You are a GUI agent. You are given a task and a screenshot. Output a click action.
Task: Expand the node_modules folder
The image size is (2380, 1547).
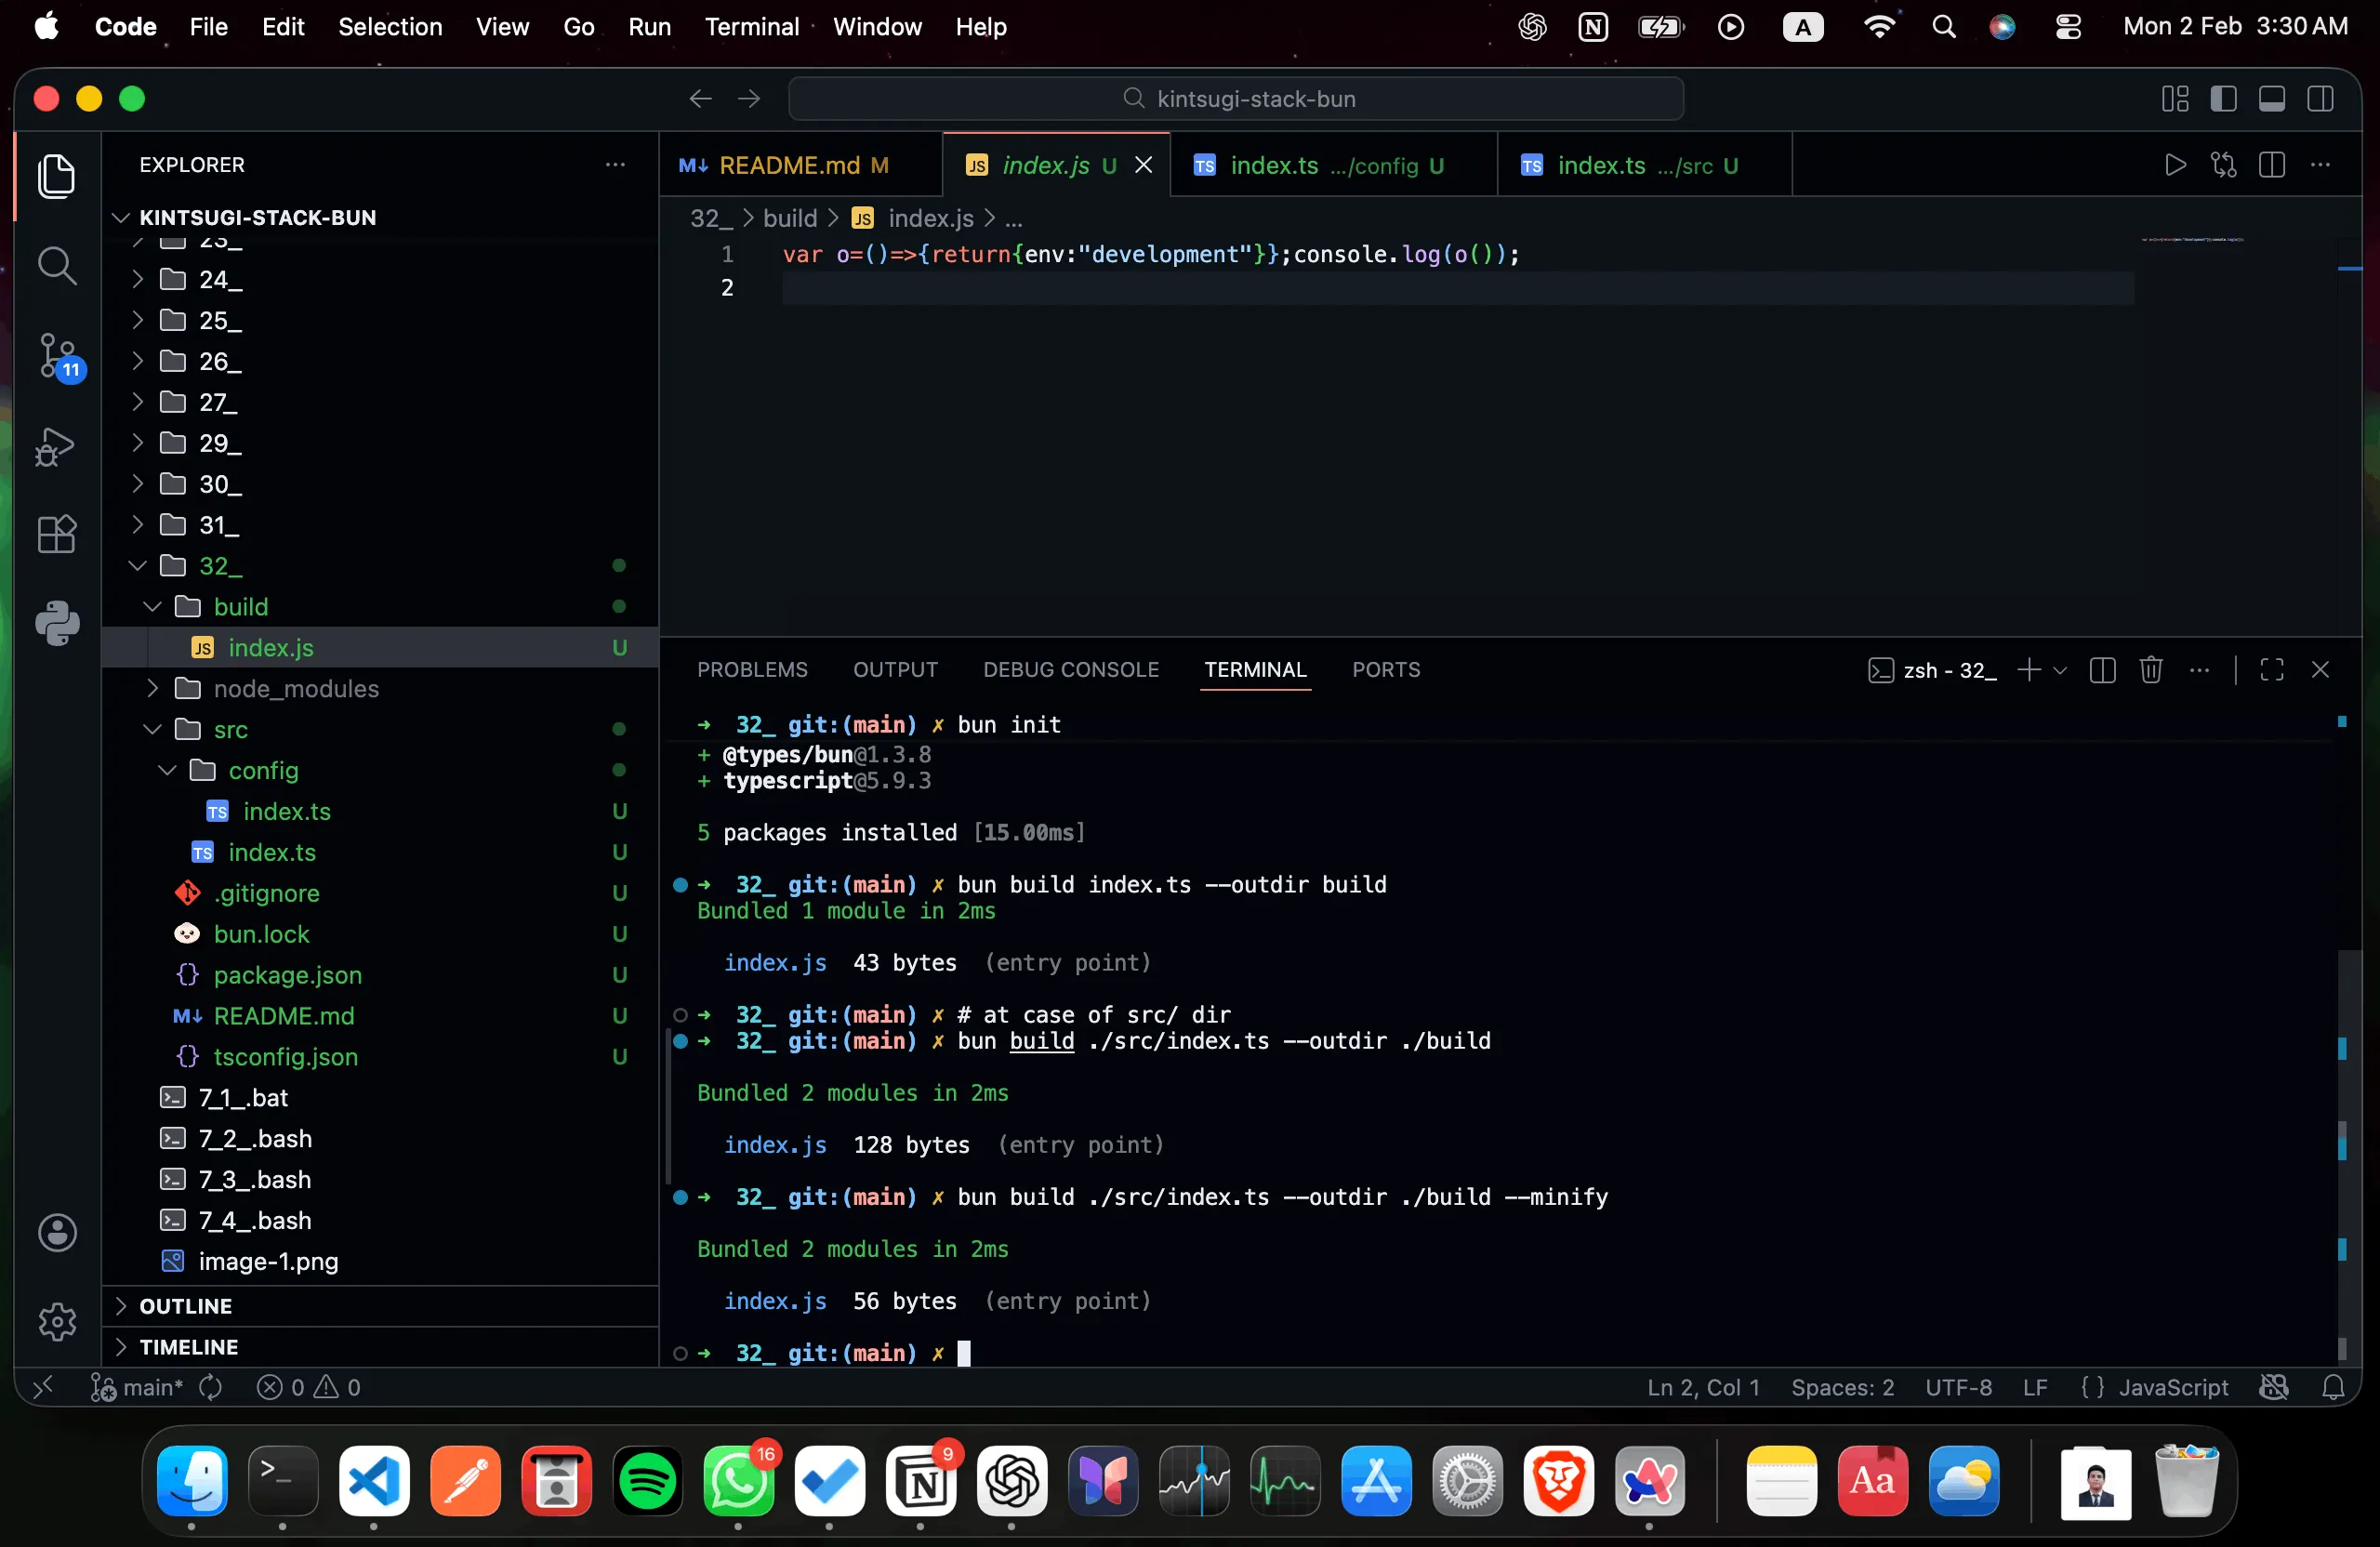click(295, 689)
